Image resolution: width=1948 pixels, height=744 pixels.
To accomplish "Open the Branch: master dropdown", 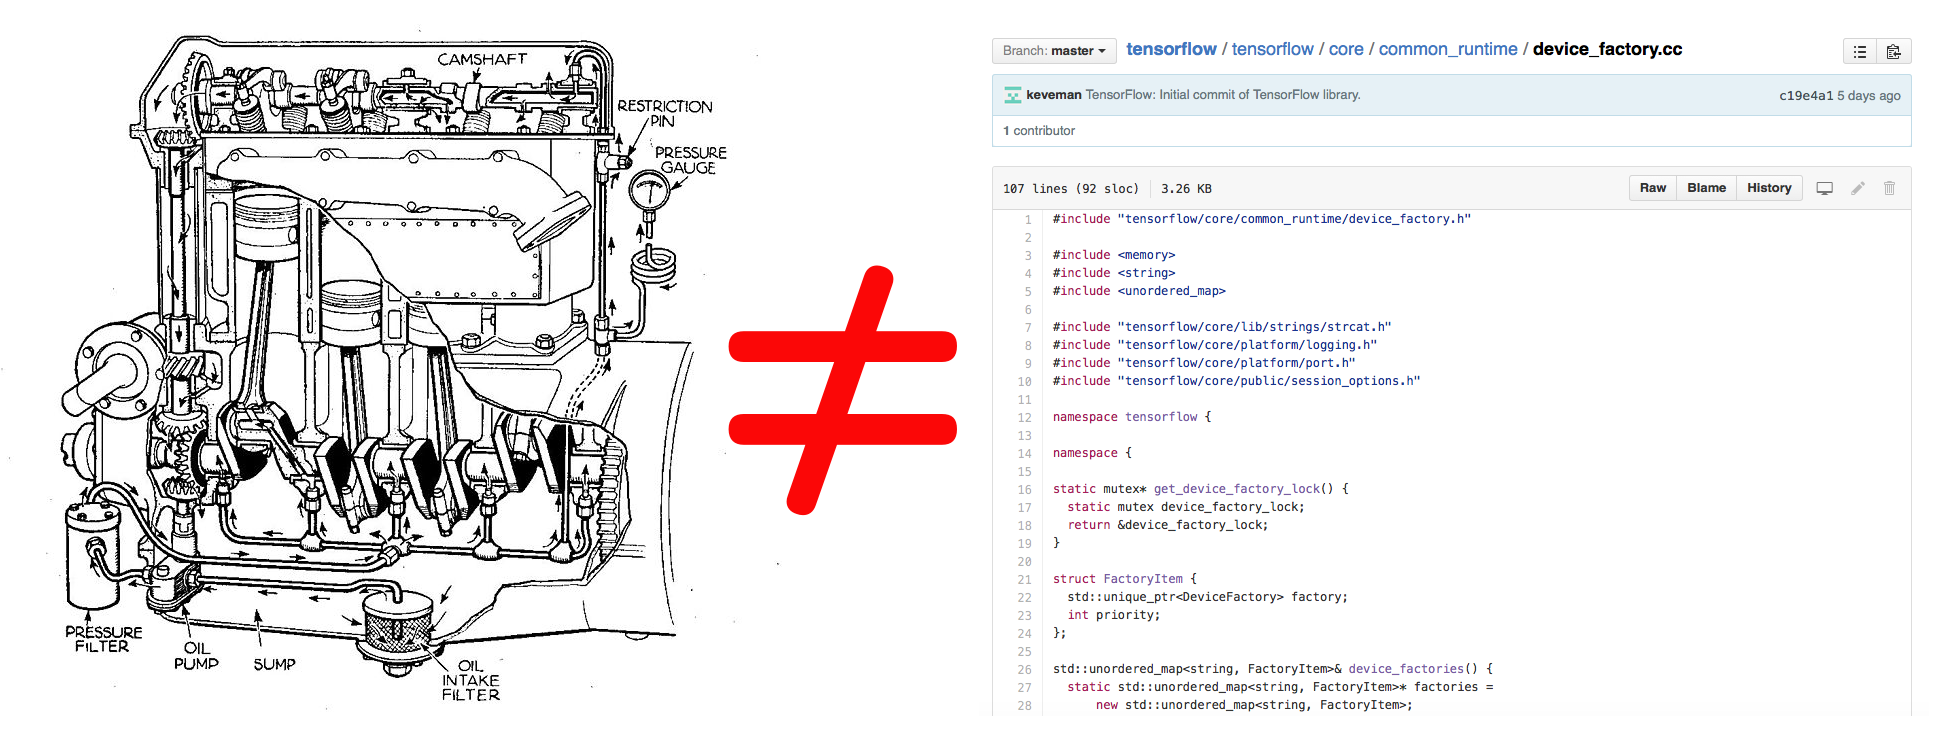I will tap(1054, 51).
